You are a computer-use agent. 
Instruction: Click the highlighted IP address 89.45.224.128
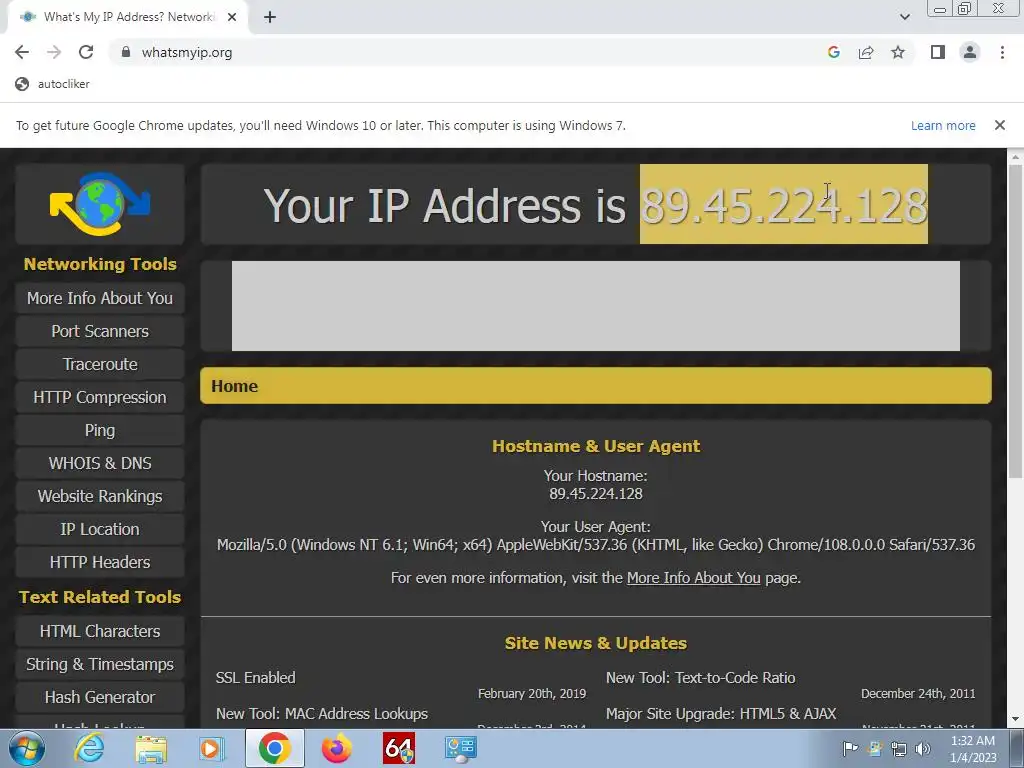pyautogui.click(x=784, y=204)
